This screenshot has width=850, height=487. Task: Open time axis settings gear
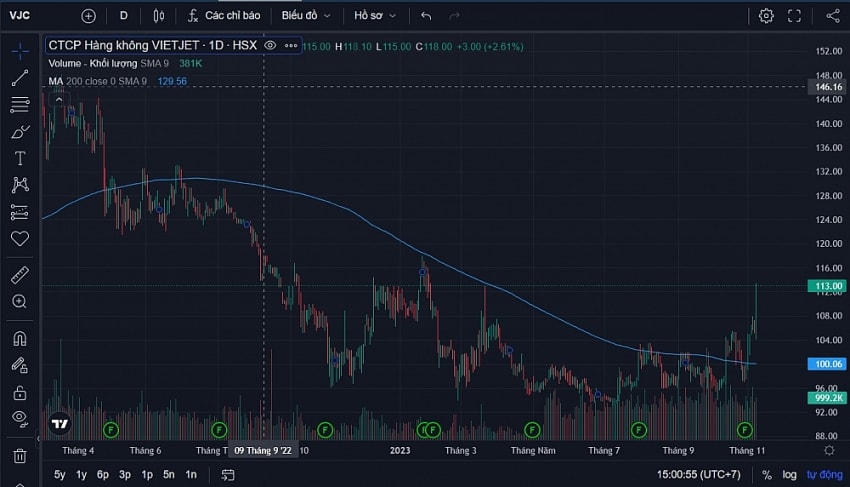(829, 450)
